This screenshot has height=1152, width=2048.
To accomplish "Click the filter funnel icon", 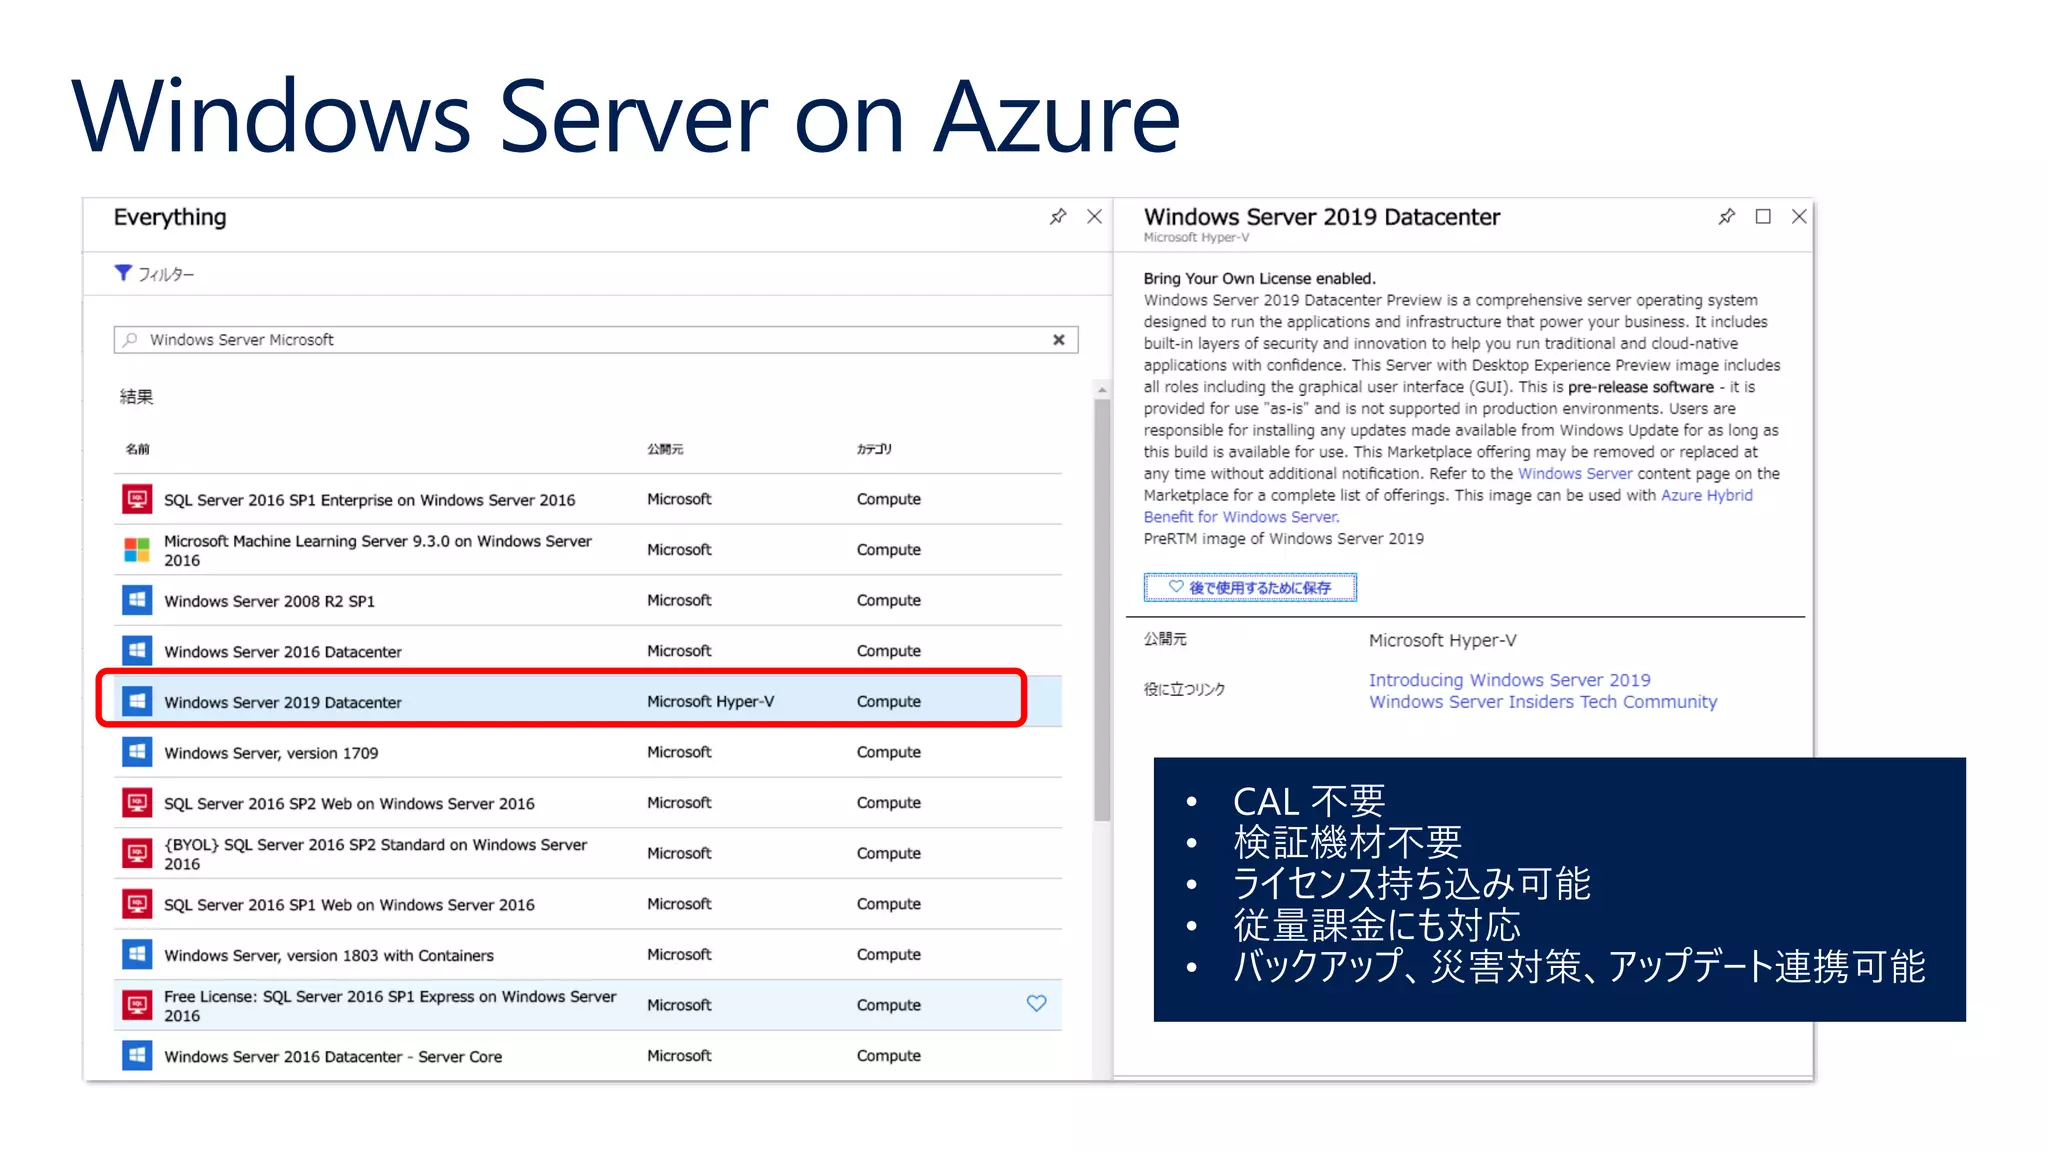I will pyautogui.click(x=123, y=273).
